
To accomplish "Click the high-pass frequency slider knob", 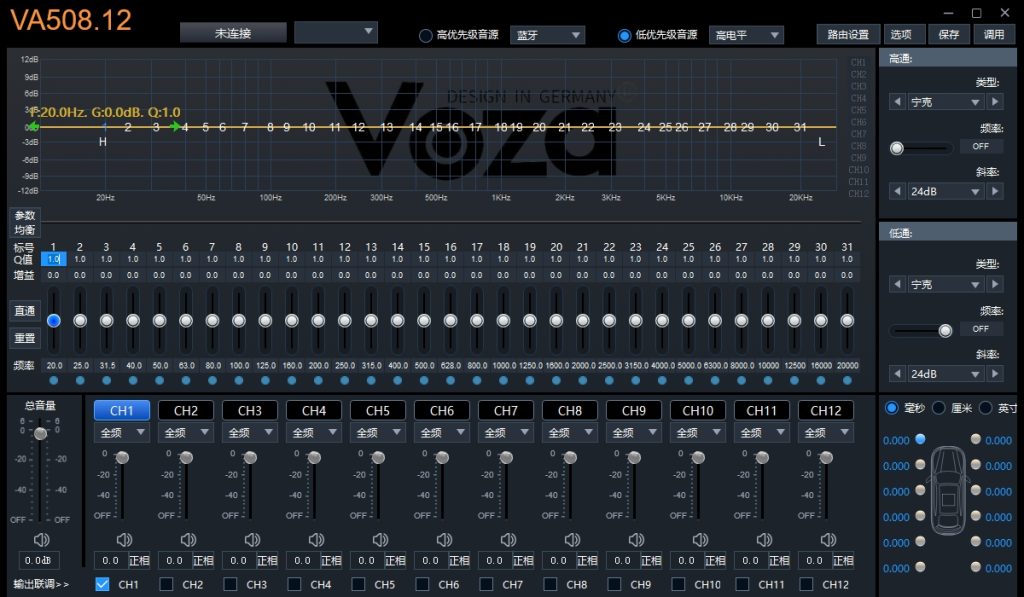I will [897, 148].
